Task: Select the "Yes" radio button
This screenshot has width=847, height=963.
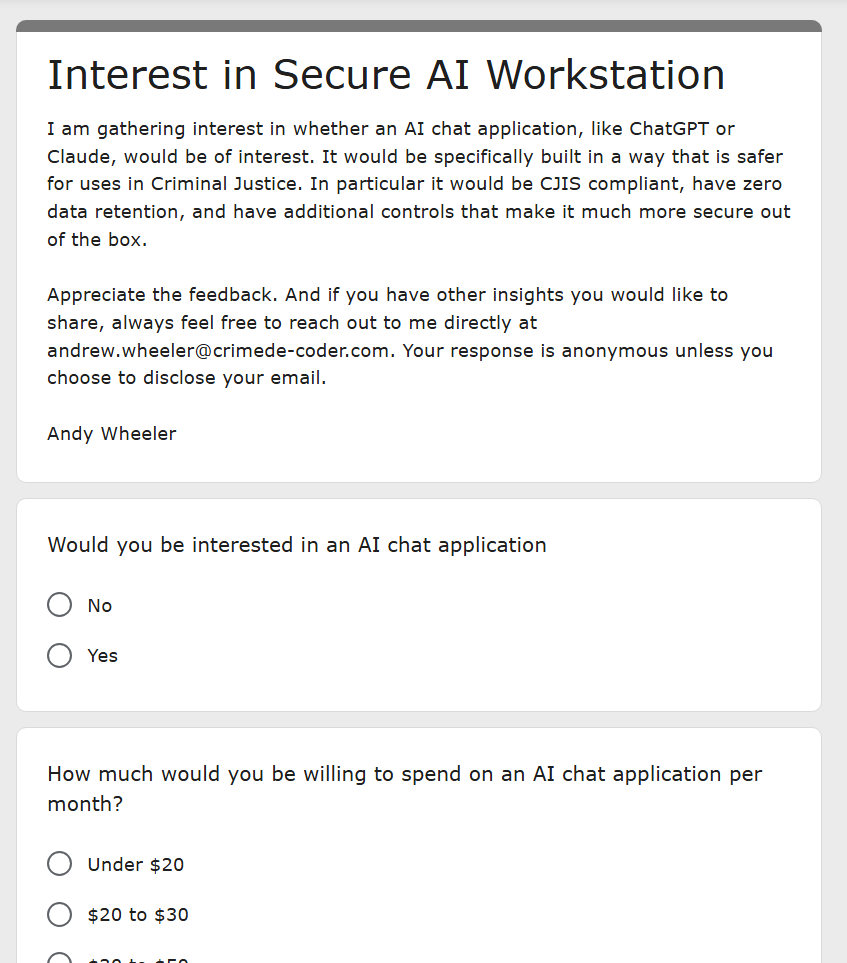Action: (x=60, y=655)
